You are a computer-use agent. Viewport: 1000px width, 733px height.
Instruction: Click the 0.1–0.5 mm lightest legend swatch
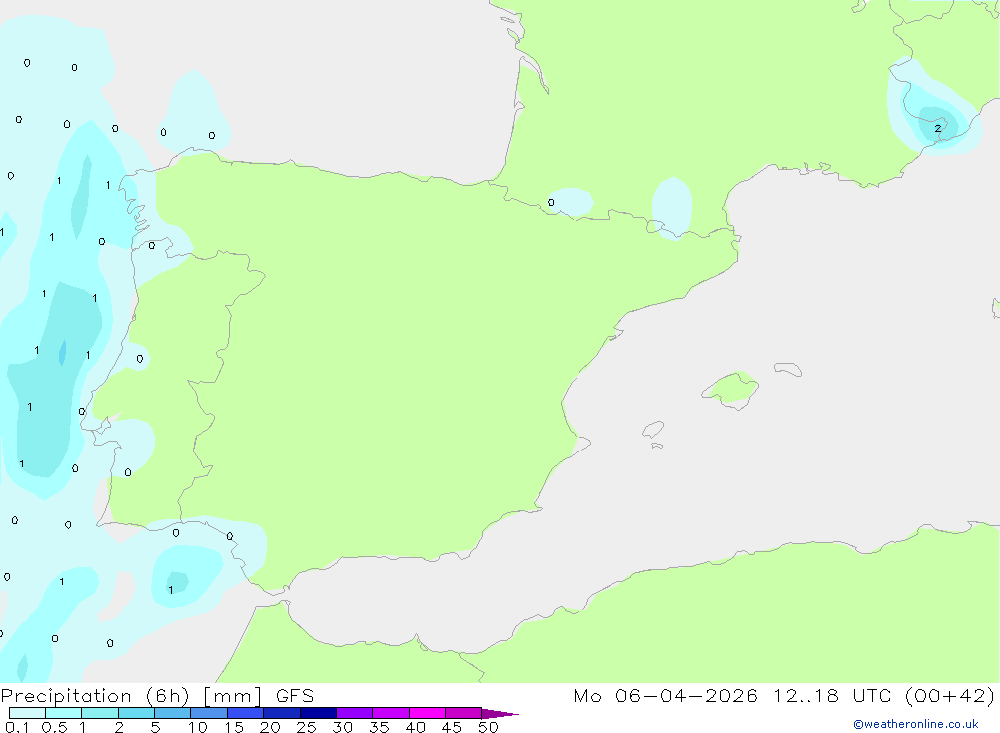point(27,713)
